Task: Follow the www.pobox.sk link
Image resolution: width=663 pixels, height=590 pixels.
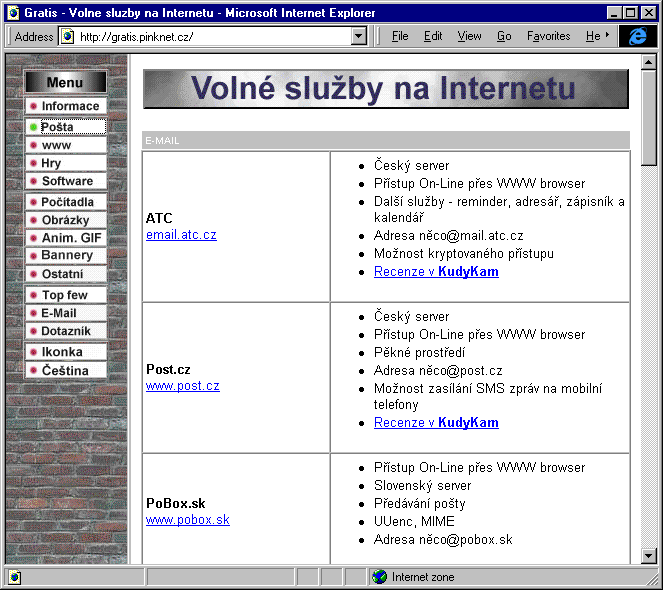Action: 188,520
